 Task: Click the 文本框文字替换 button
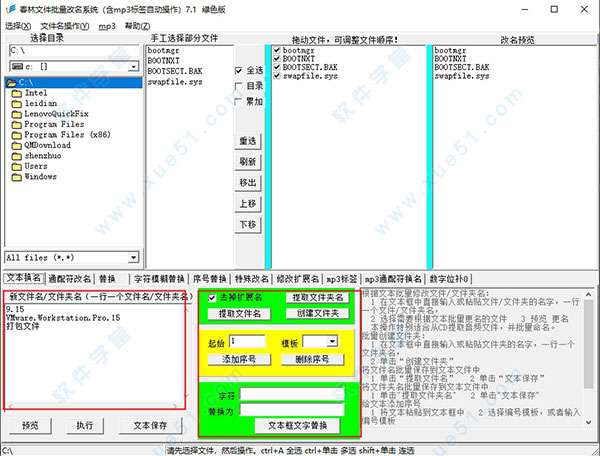pos(297,426)
